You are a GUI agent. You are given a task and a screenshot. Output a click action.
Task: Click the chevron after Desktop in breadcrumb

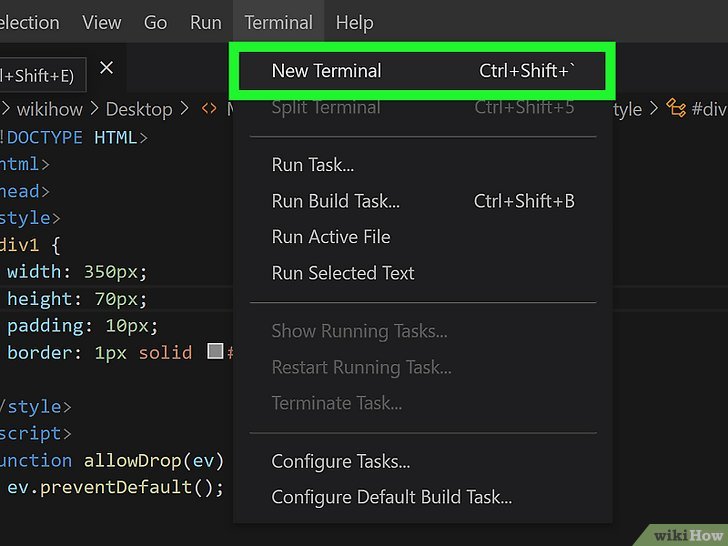tap(184, 109)
